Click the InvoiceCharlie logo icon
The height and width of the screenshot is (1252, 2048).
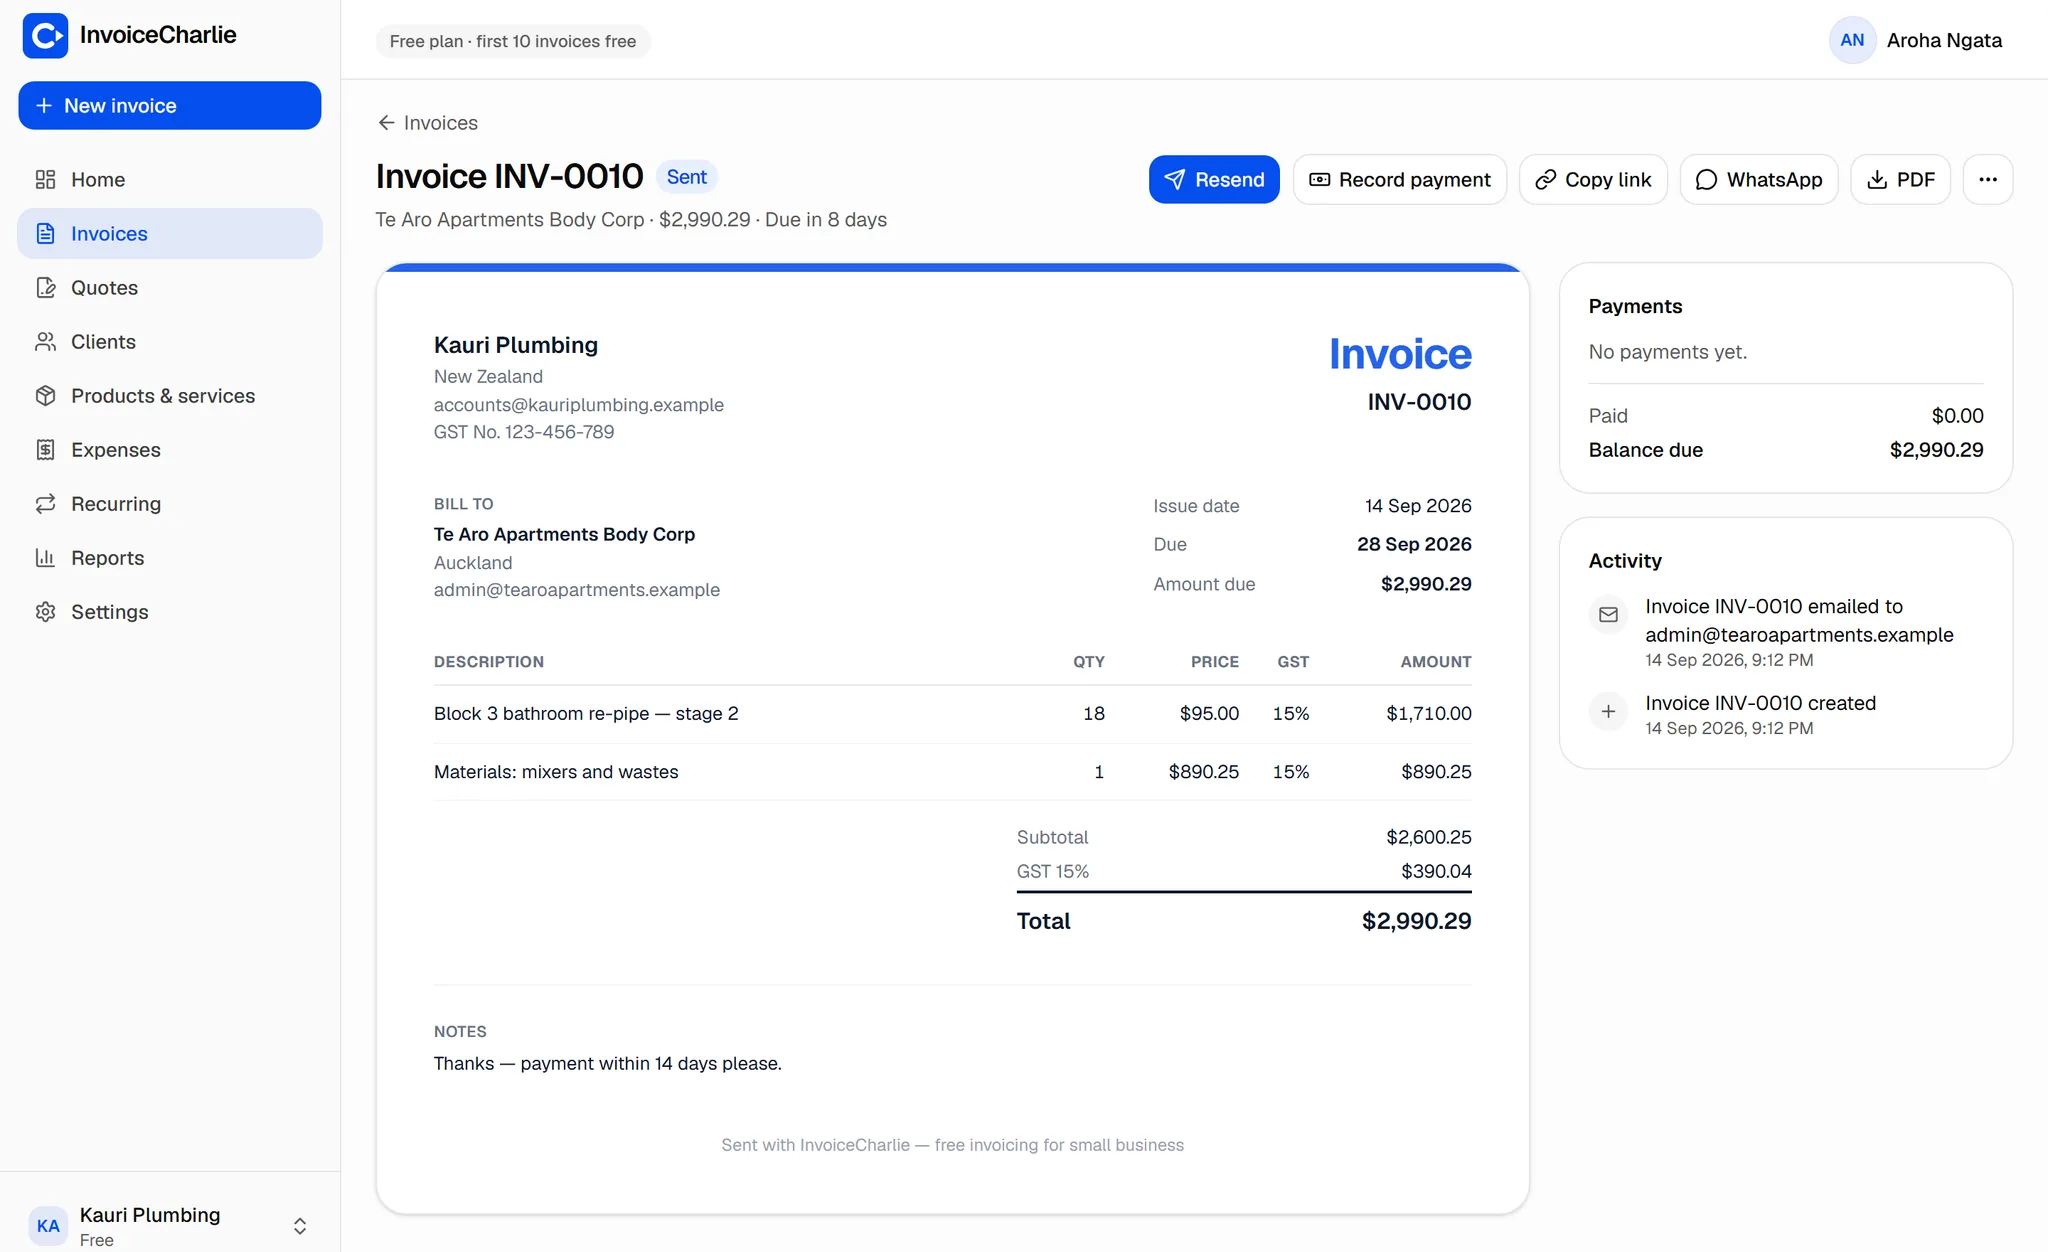pos(45,36)
